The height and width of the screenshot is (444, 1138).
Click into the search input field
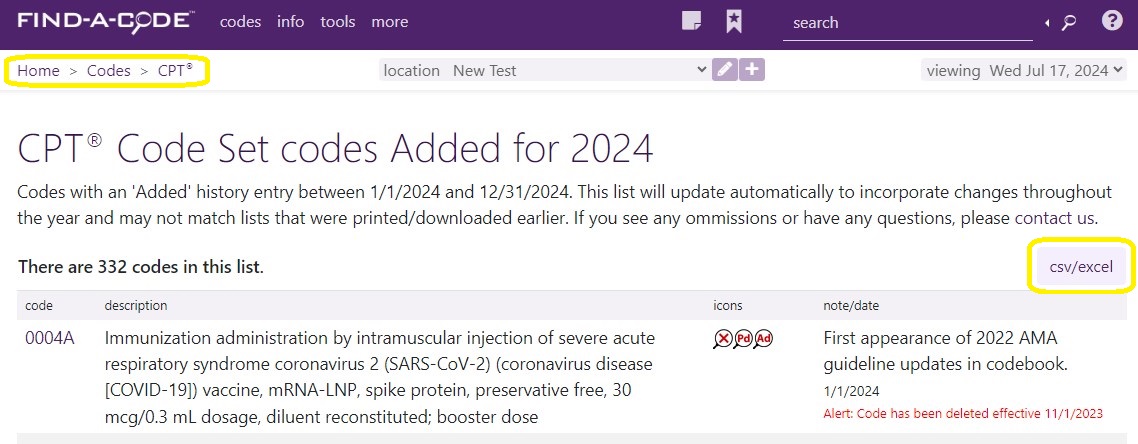pyautogui.click(x=908, y=22)
